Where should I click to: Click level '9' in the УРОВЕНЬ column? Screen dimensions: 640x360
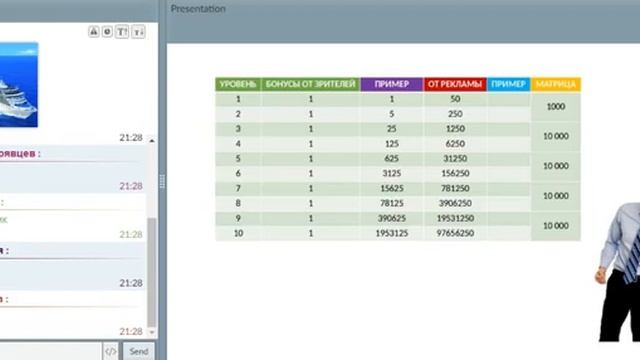pos(238,218)
